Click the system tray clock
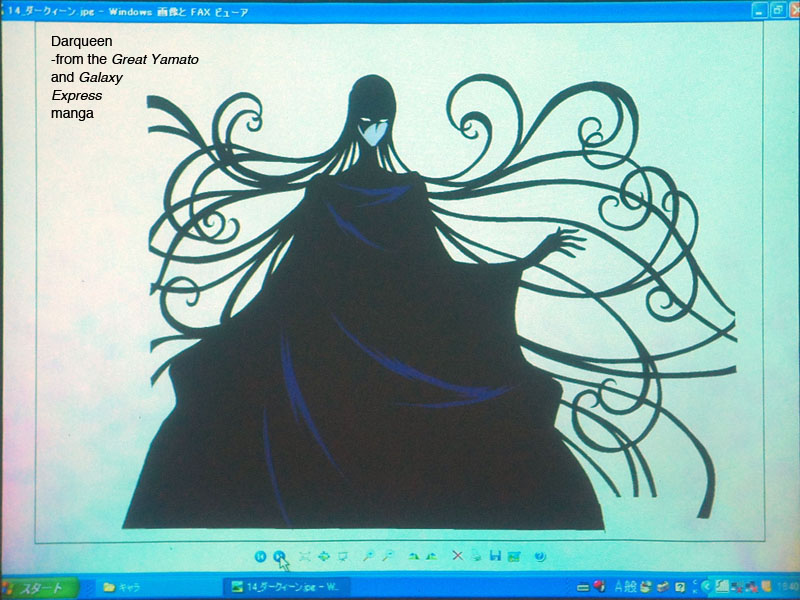The height and width of the screenshot is (600, 800). 786,587
